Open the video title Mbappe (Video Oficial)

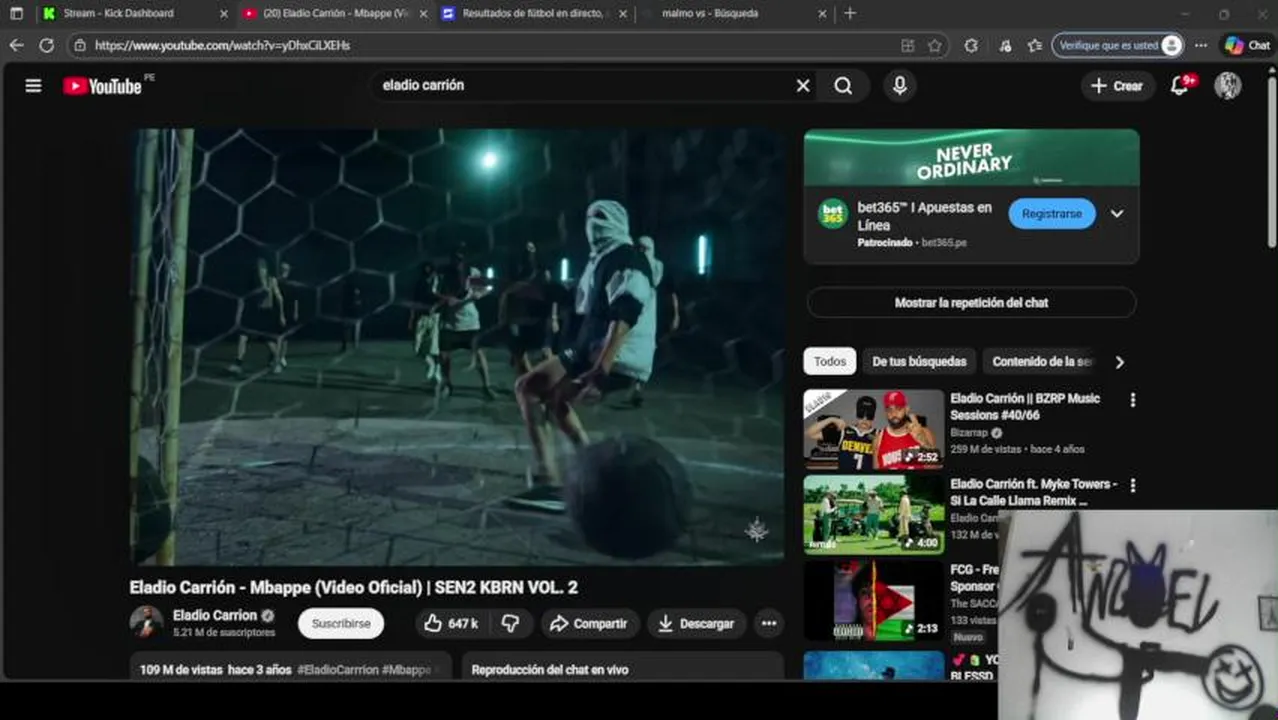point(353,588)
